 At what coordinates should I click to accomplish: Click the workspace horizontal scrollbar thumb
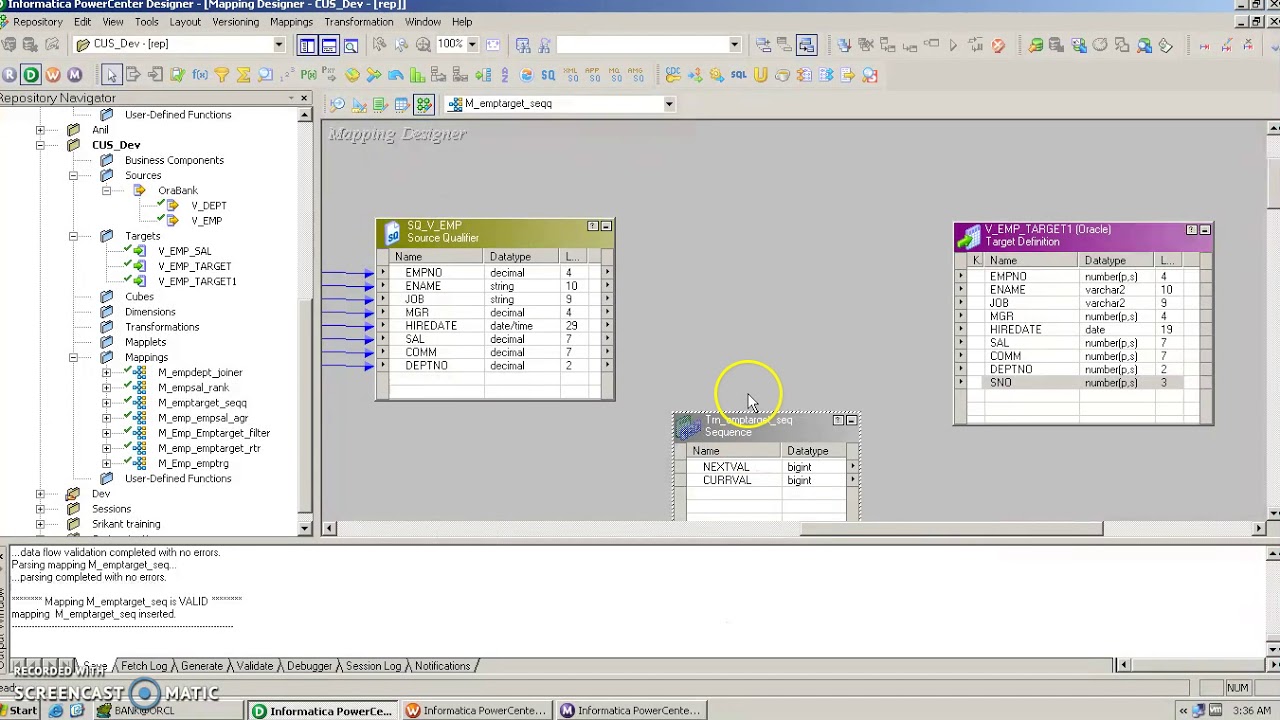951,529
